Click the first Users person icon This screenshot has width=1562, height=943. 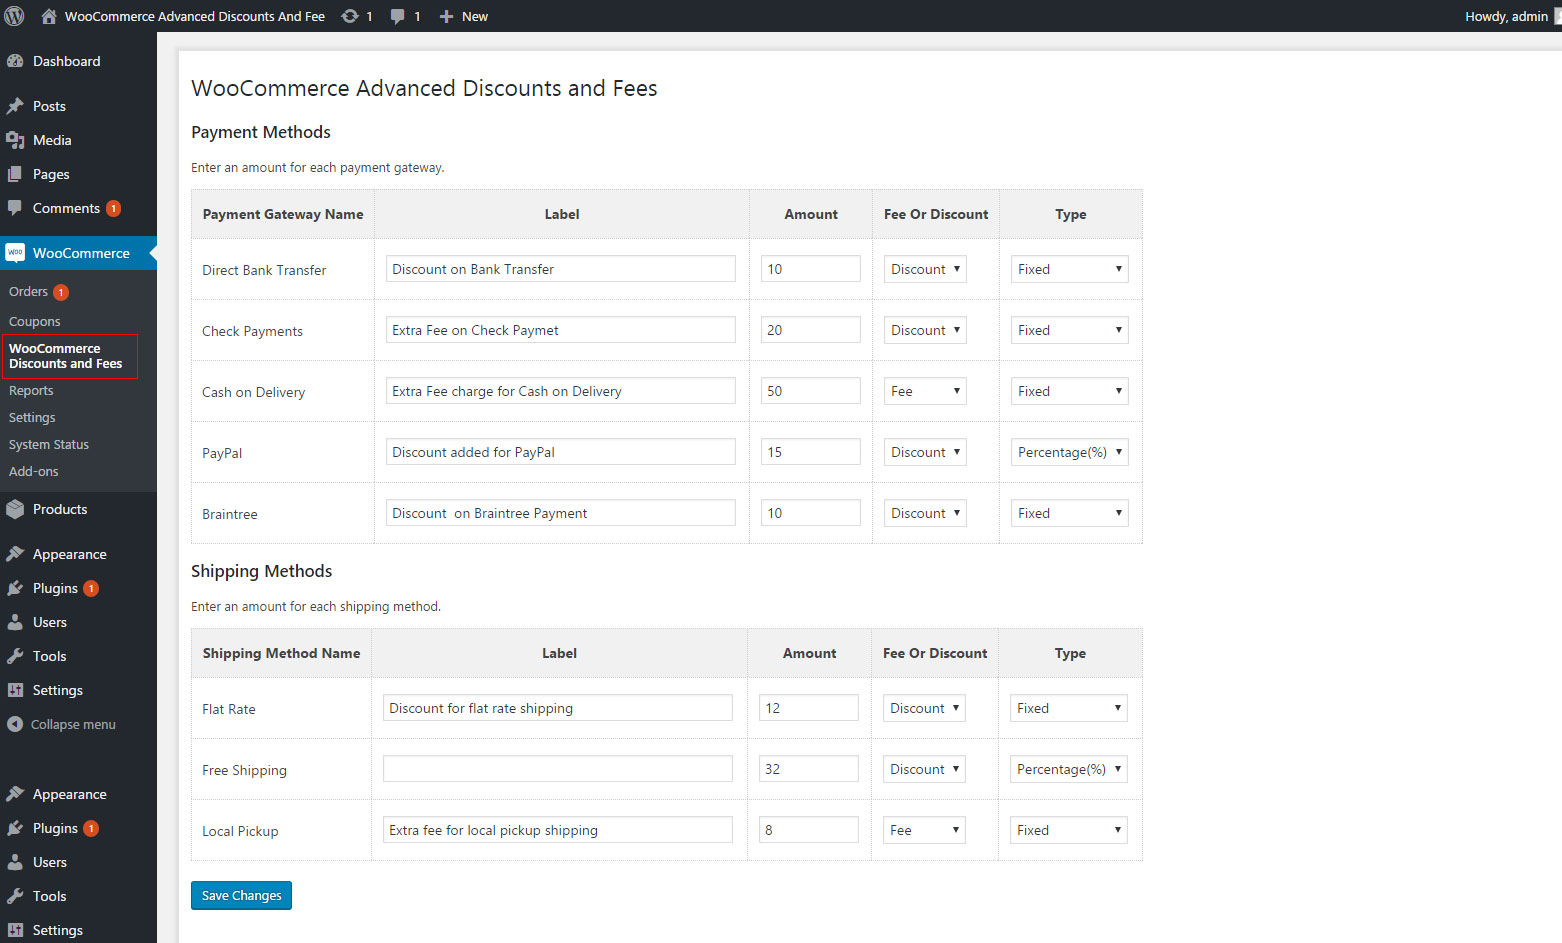(x=15, y=622)
